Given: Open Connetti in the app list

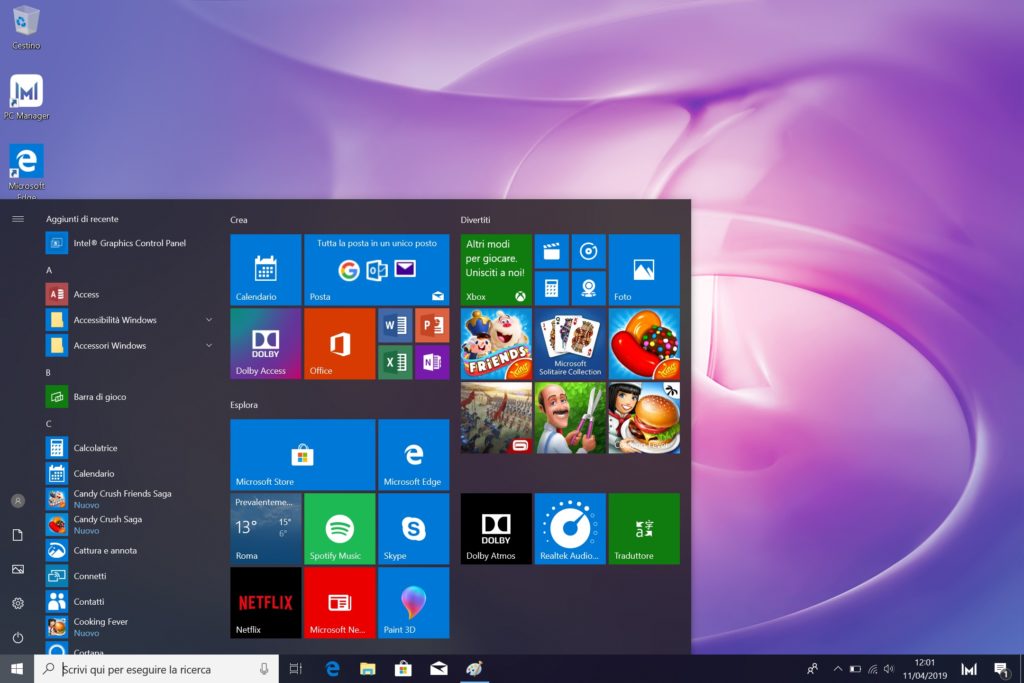Looking at the screenshot, I should (130, 576).
